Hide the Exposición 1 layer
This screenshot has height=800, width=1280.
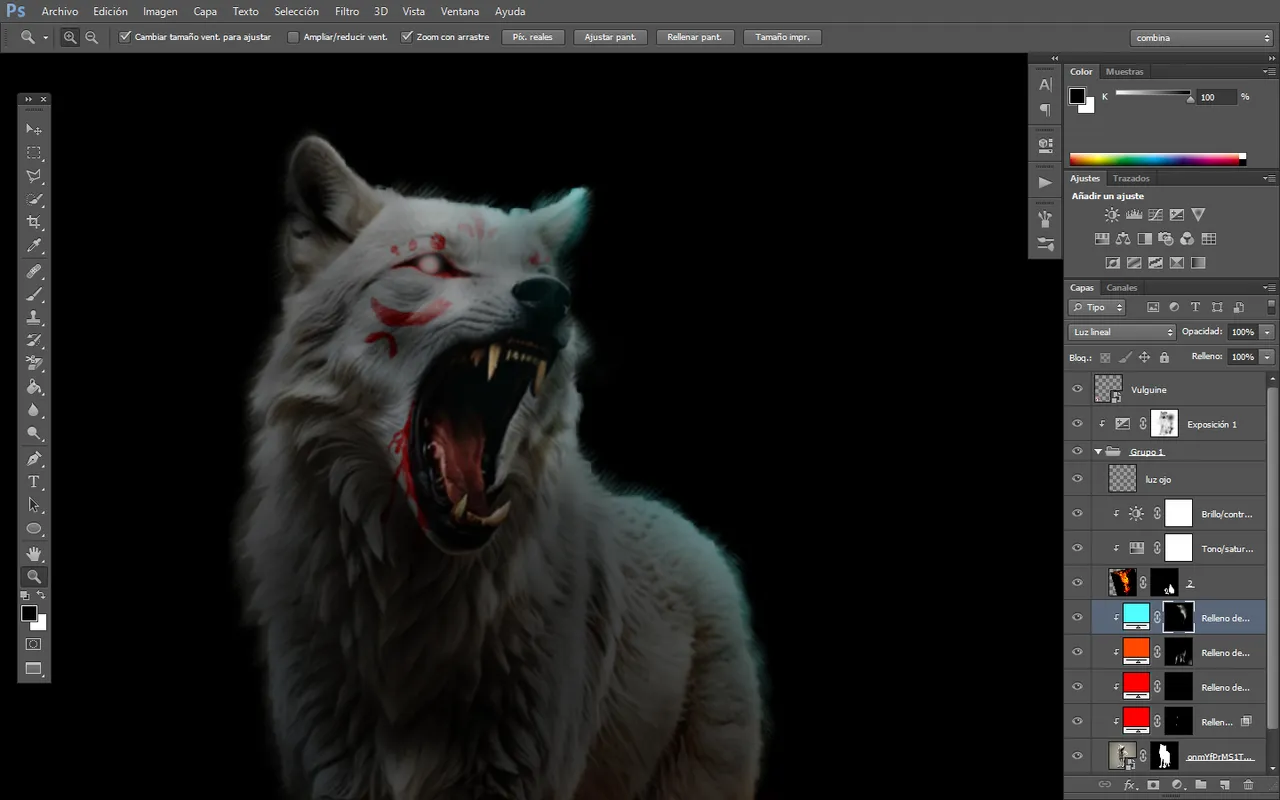click(1077, 424)
